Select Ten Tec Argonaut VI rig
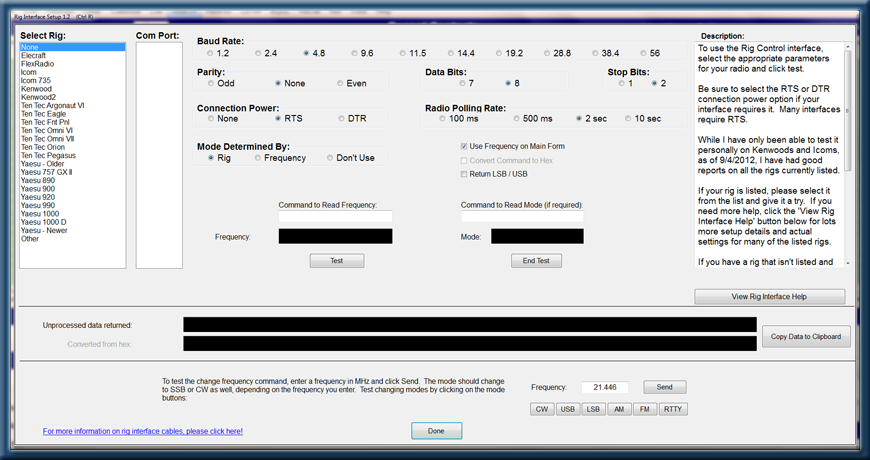 pyautogui.click(x=73, y=105)
